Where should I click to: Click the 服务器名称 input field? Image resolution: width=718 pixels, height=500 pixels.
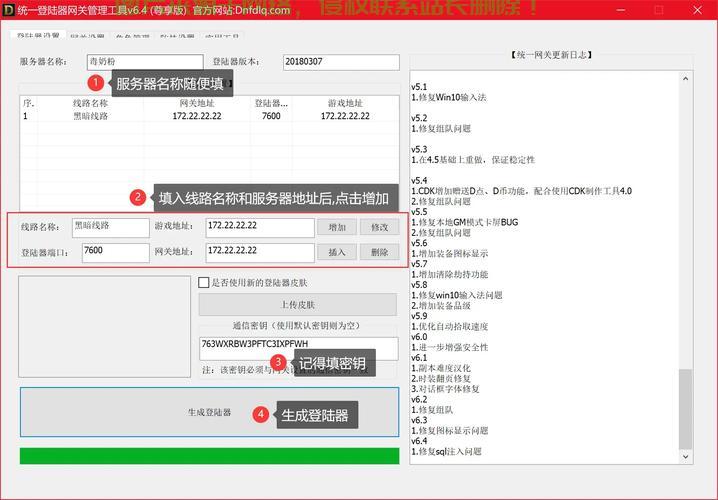coord(145,62)
